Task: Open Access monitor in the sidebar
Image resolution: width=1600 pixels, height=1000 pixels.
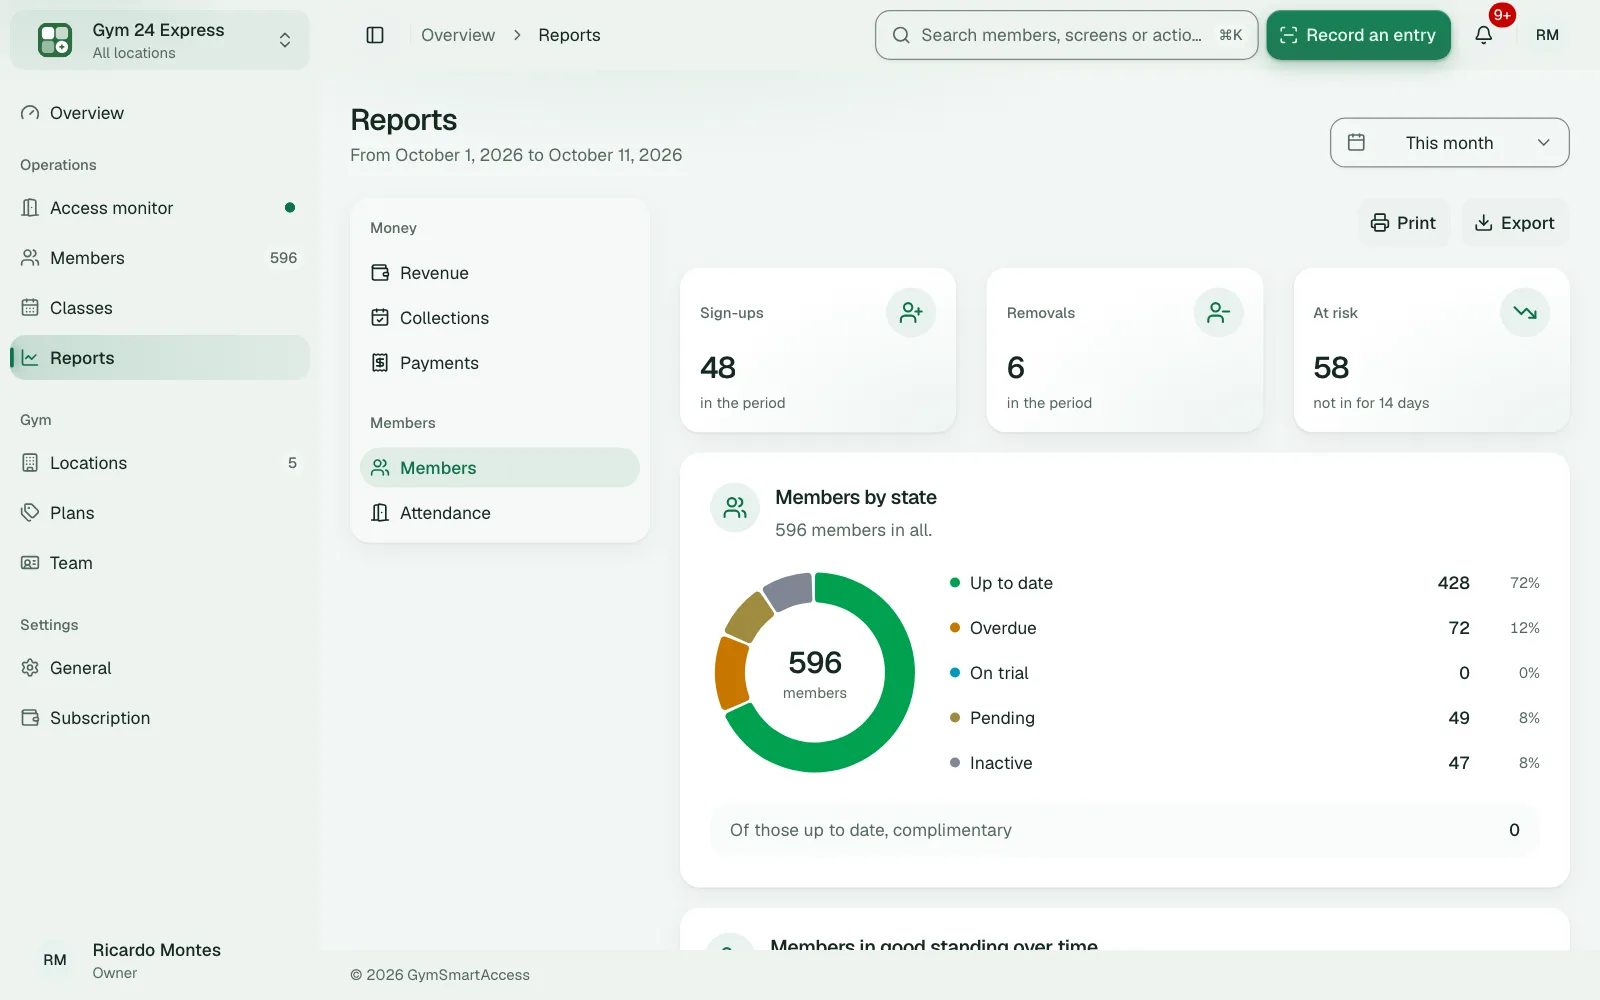Action: [x=160, y=208]
